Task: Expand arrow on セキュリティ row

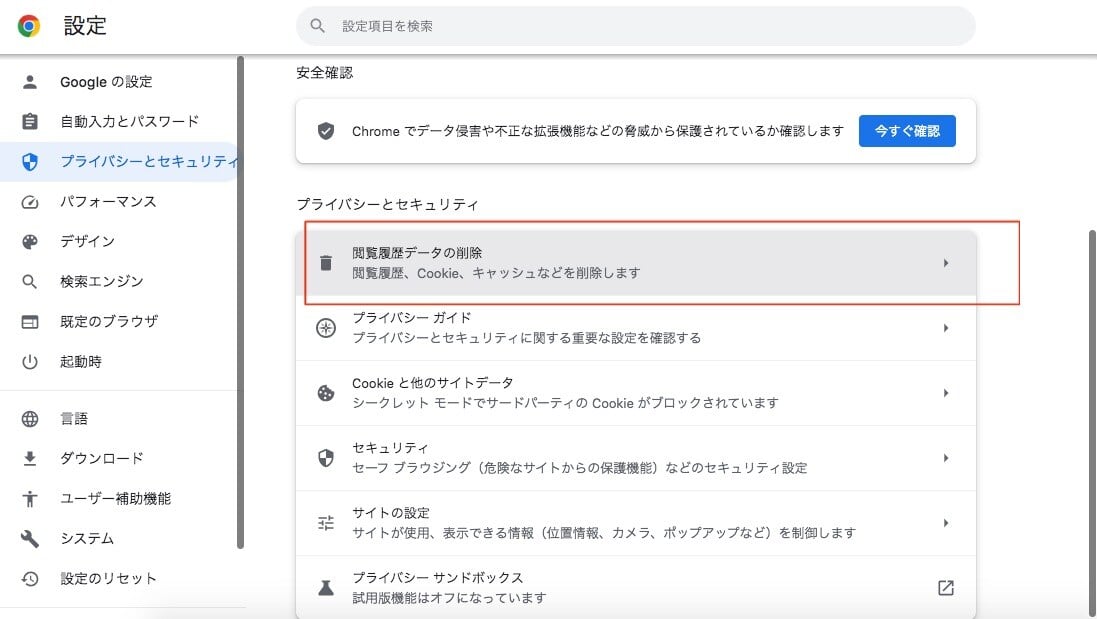Action: 945,458
